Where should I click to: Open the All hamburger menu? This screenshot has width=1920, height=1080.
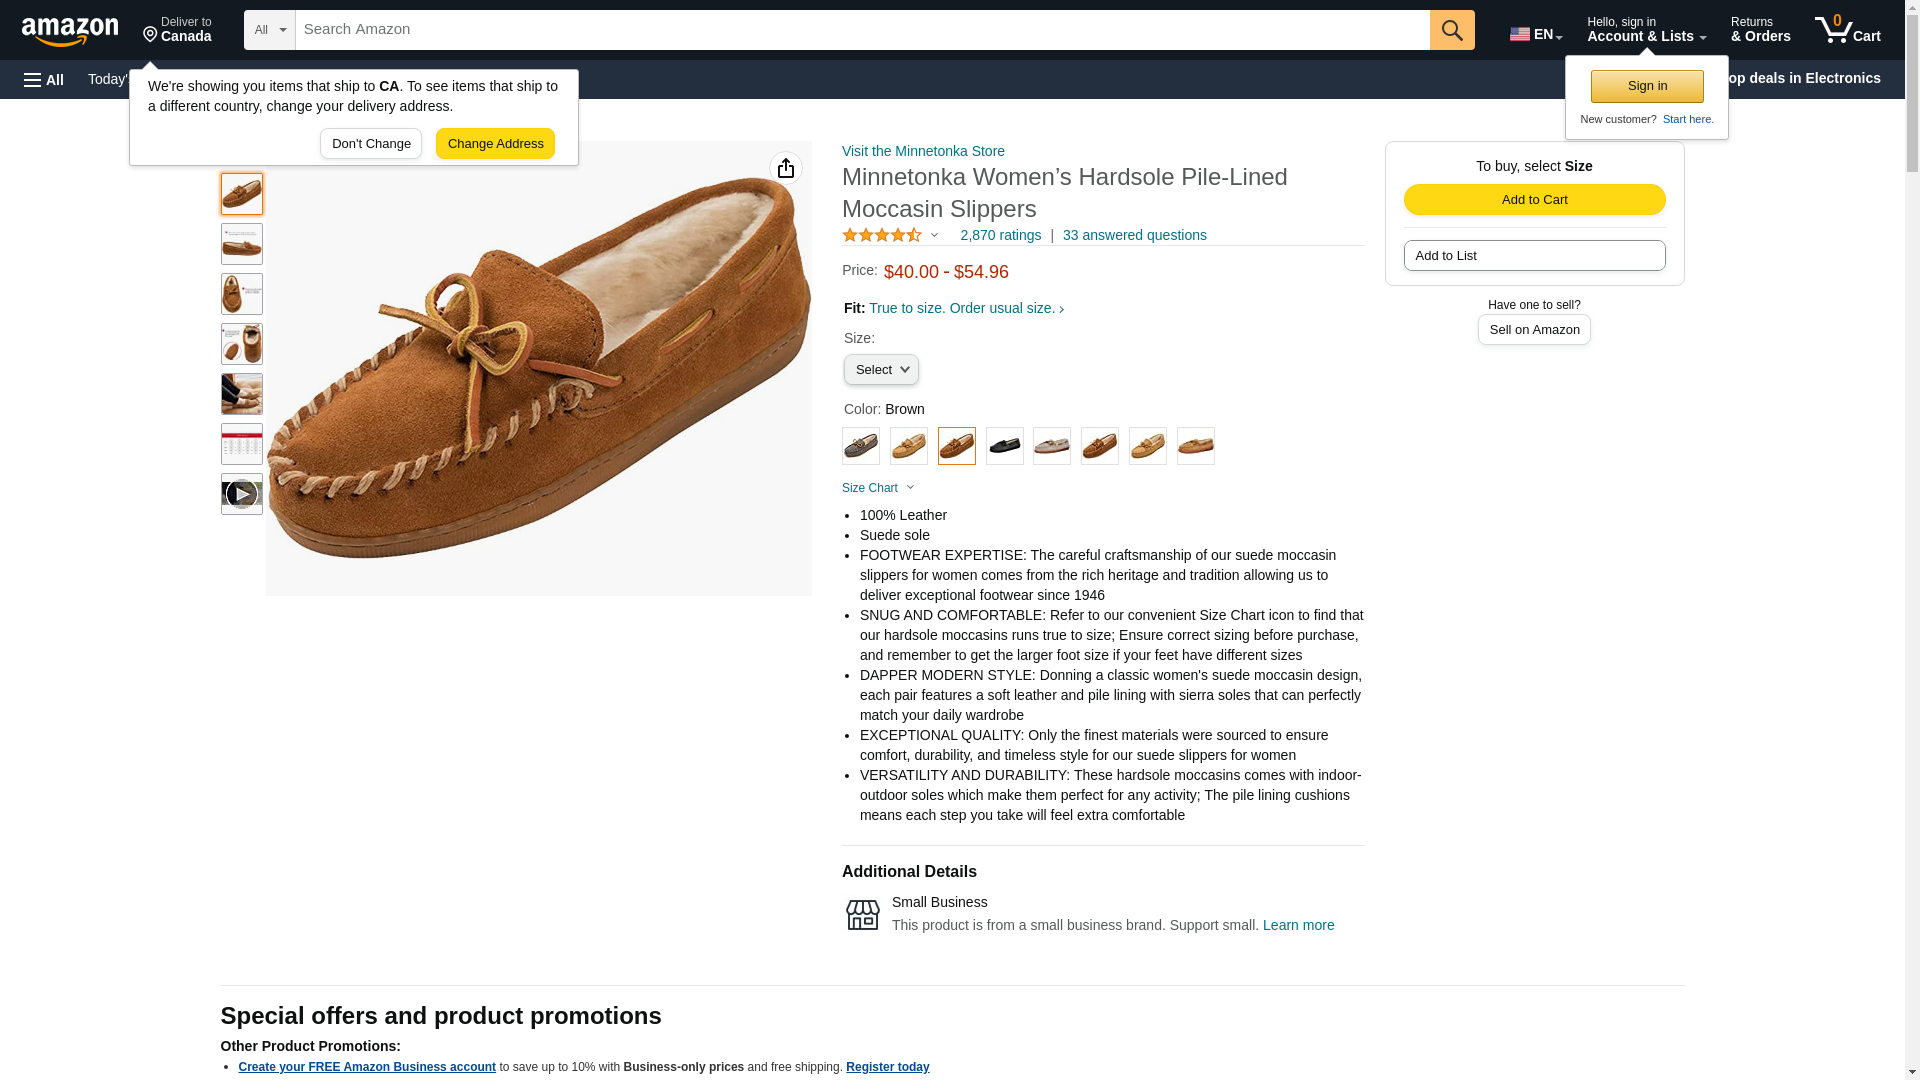tap(44, 79)
